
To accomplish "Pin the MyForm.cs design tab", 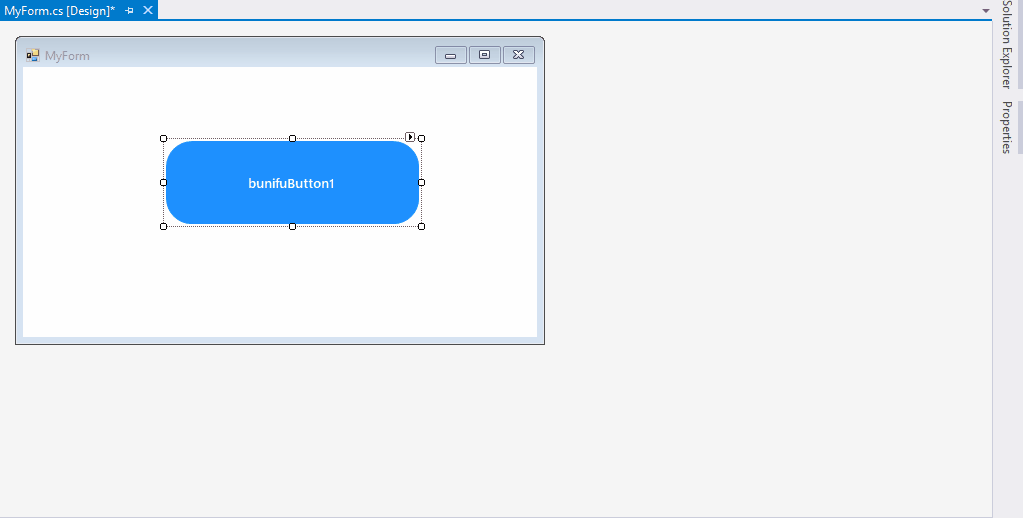I will tap(129, 10).
